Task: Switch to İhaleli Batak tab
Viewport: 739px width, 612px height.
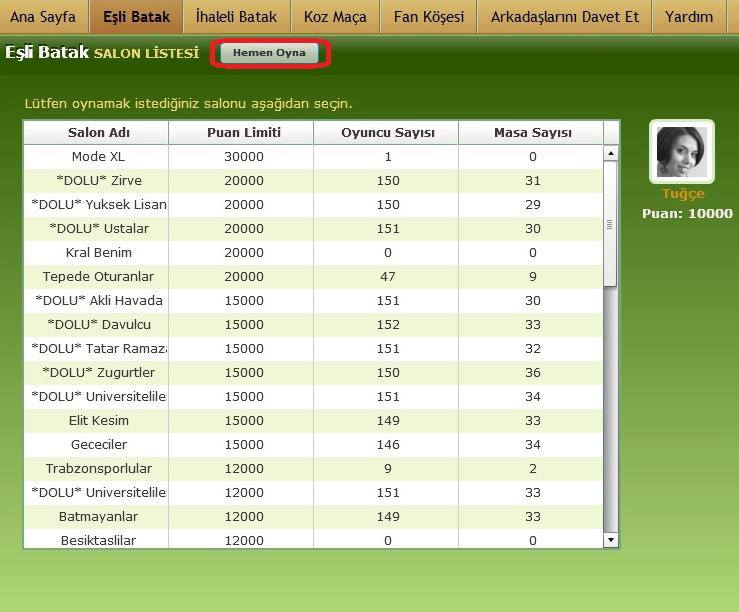Action: tap(236, 17)
